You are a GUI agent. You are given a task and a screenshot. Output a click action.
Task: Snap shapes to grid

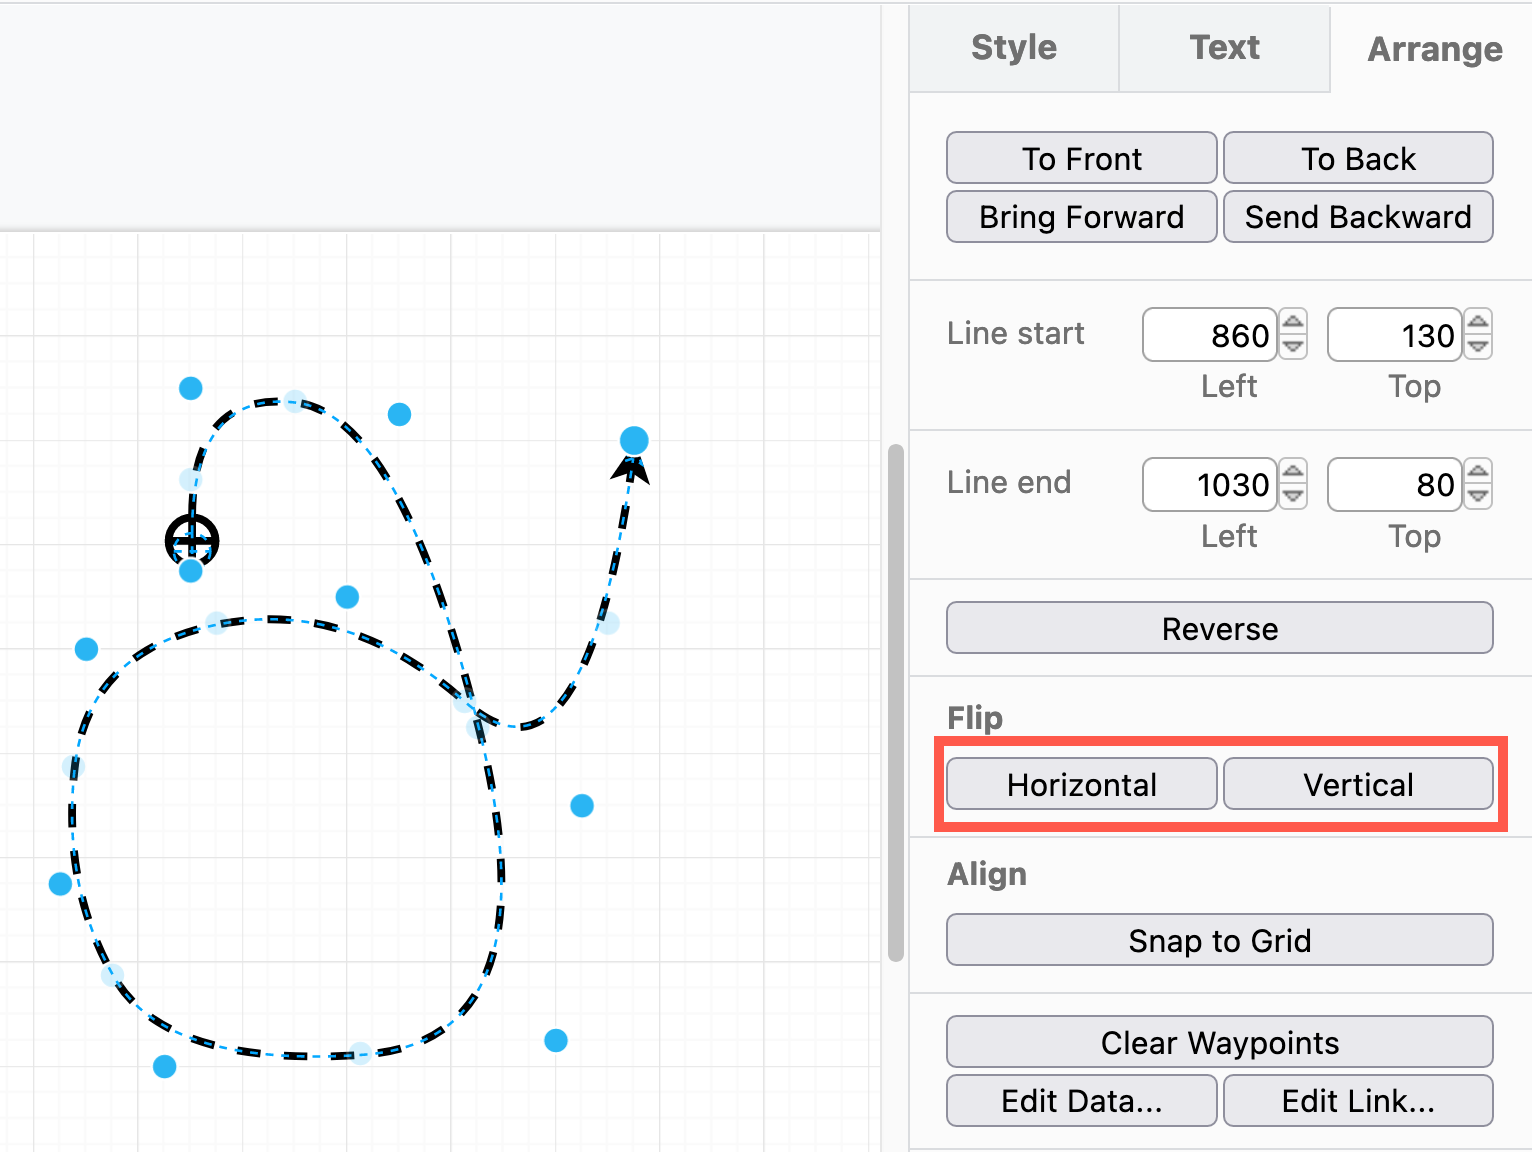1219,940
